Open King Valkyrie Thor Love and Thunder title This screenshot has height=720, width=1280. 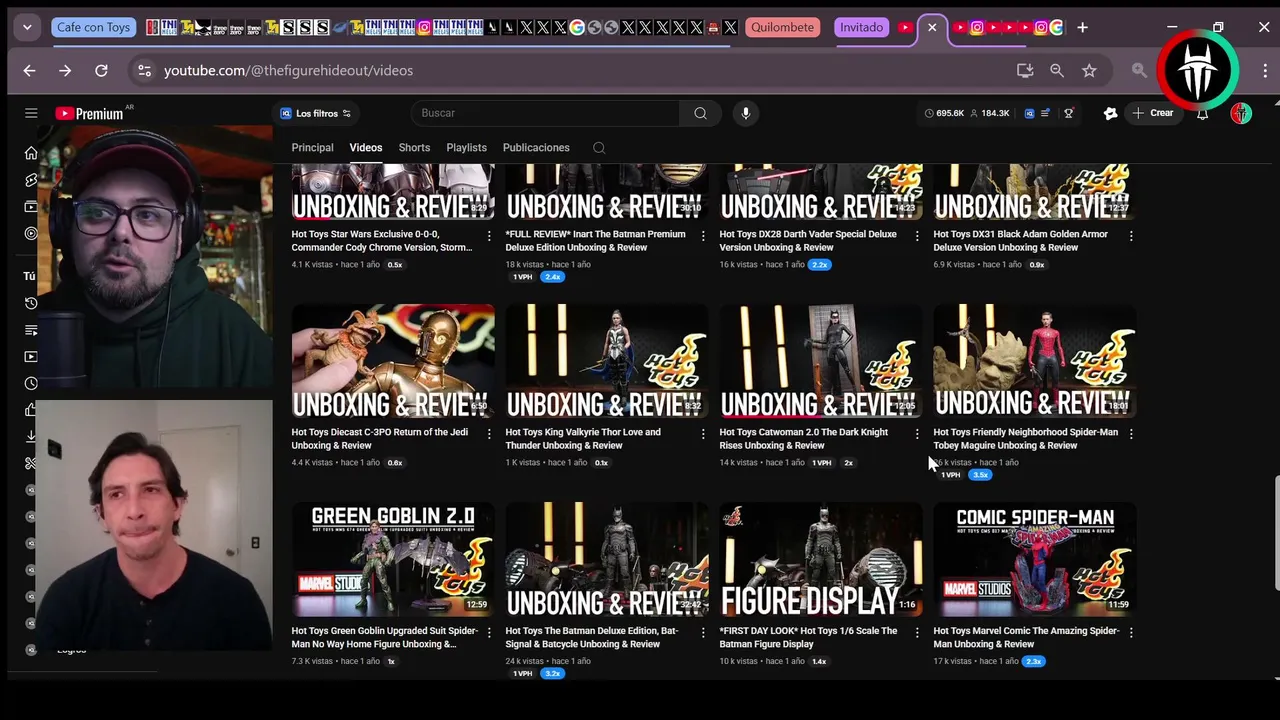pos(583,439)
